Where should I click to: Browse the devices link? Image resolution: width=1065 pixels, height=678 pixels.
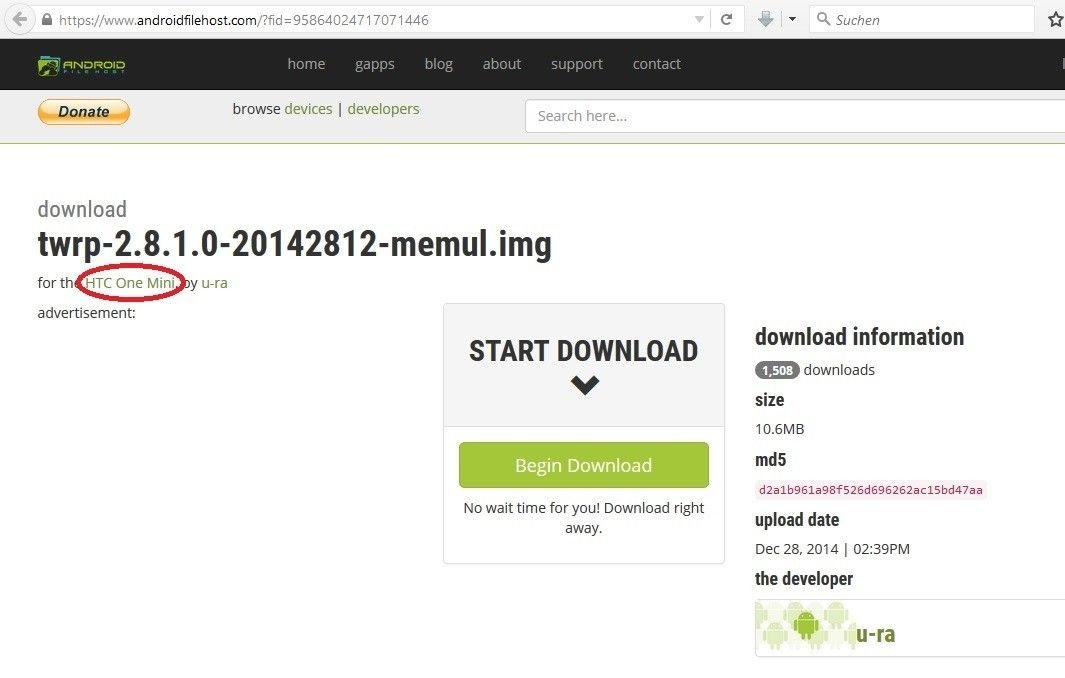pyautogui.click(x=308, y=109)
